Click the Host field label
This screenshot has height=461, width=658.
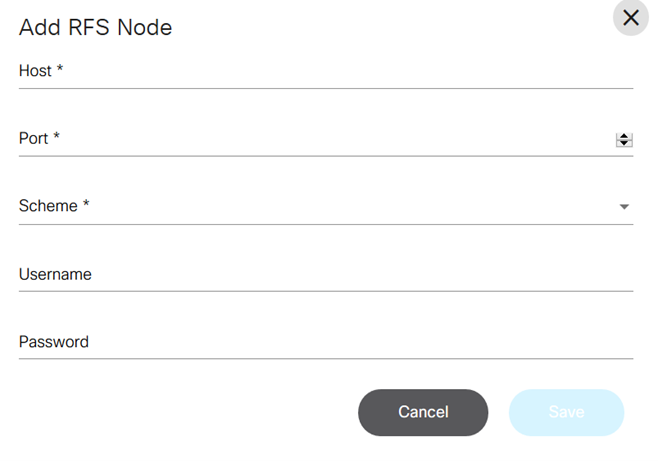[36, 71]
